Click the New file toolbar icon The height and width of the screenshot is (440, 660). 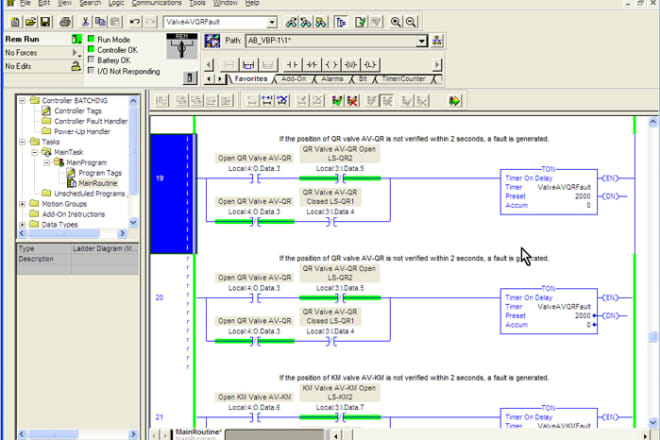(x=15, y=22)
